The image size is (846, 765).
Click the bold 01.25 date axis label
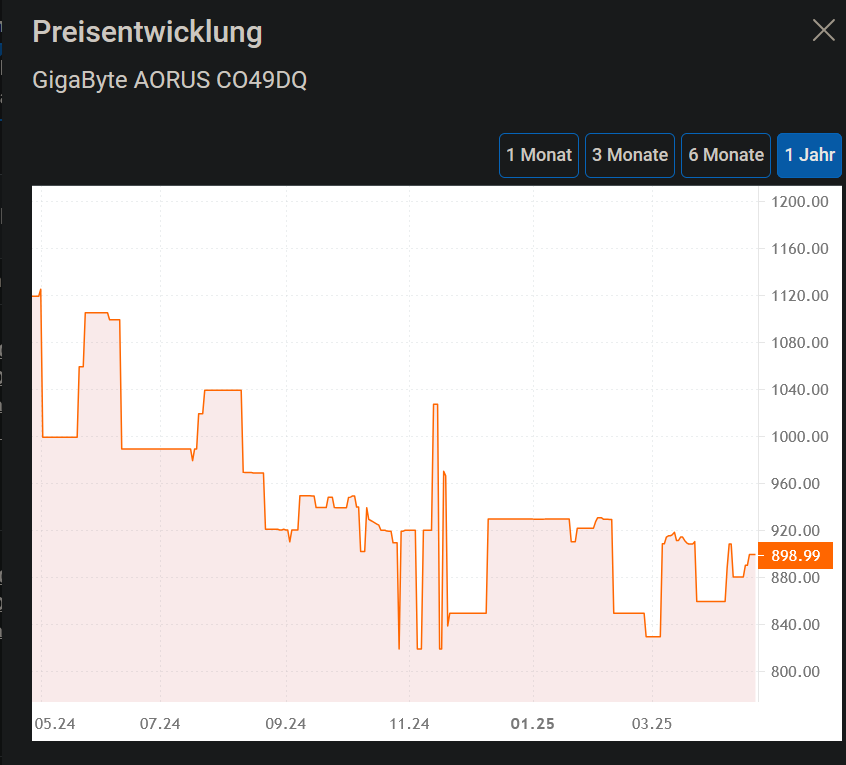[x=533, y=724]
